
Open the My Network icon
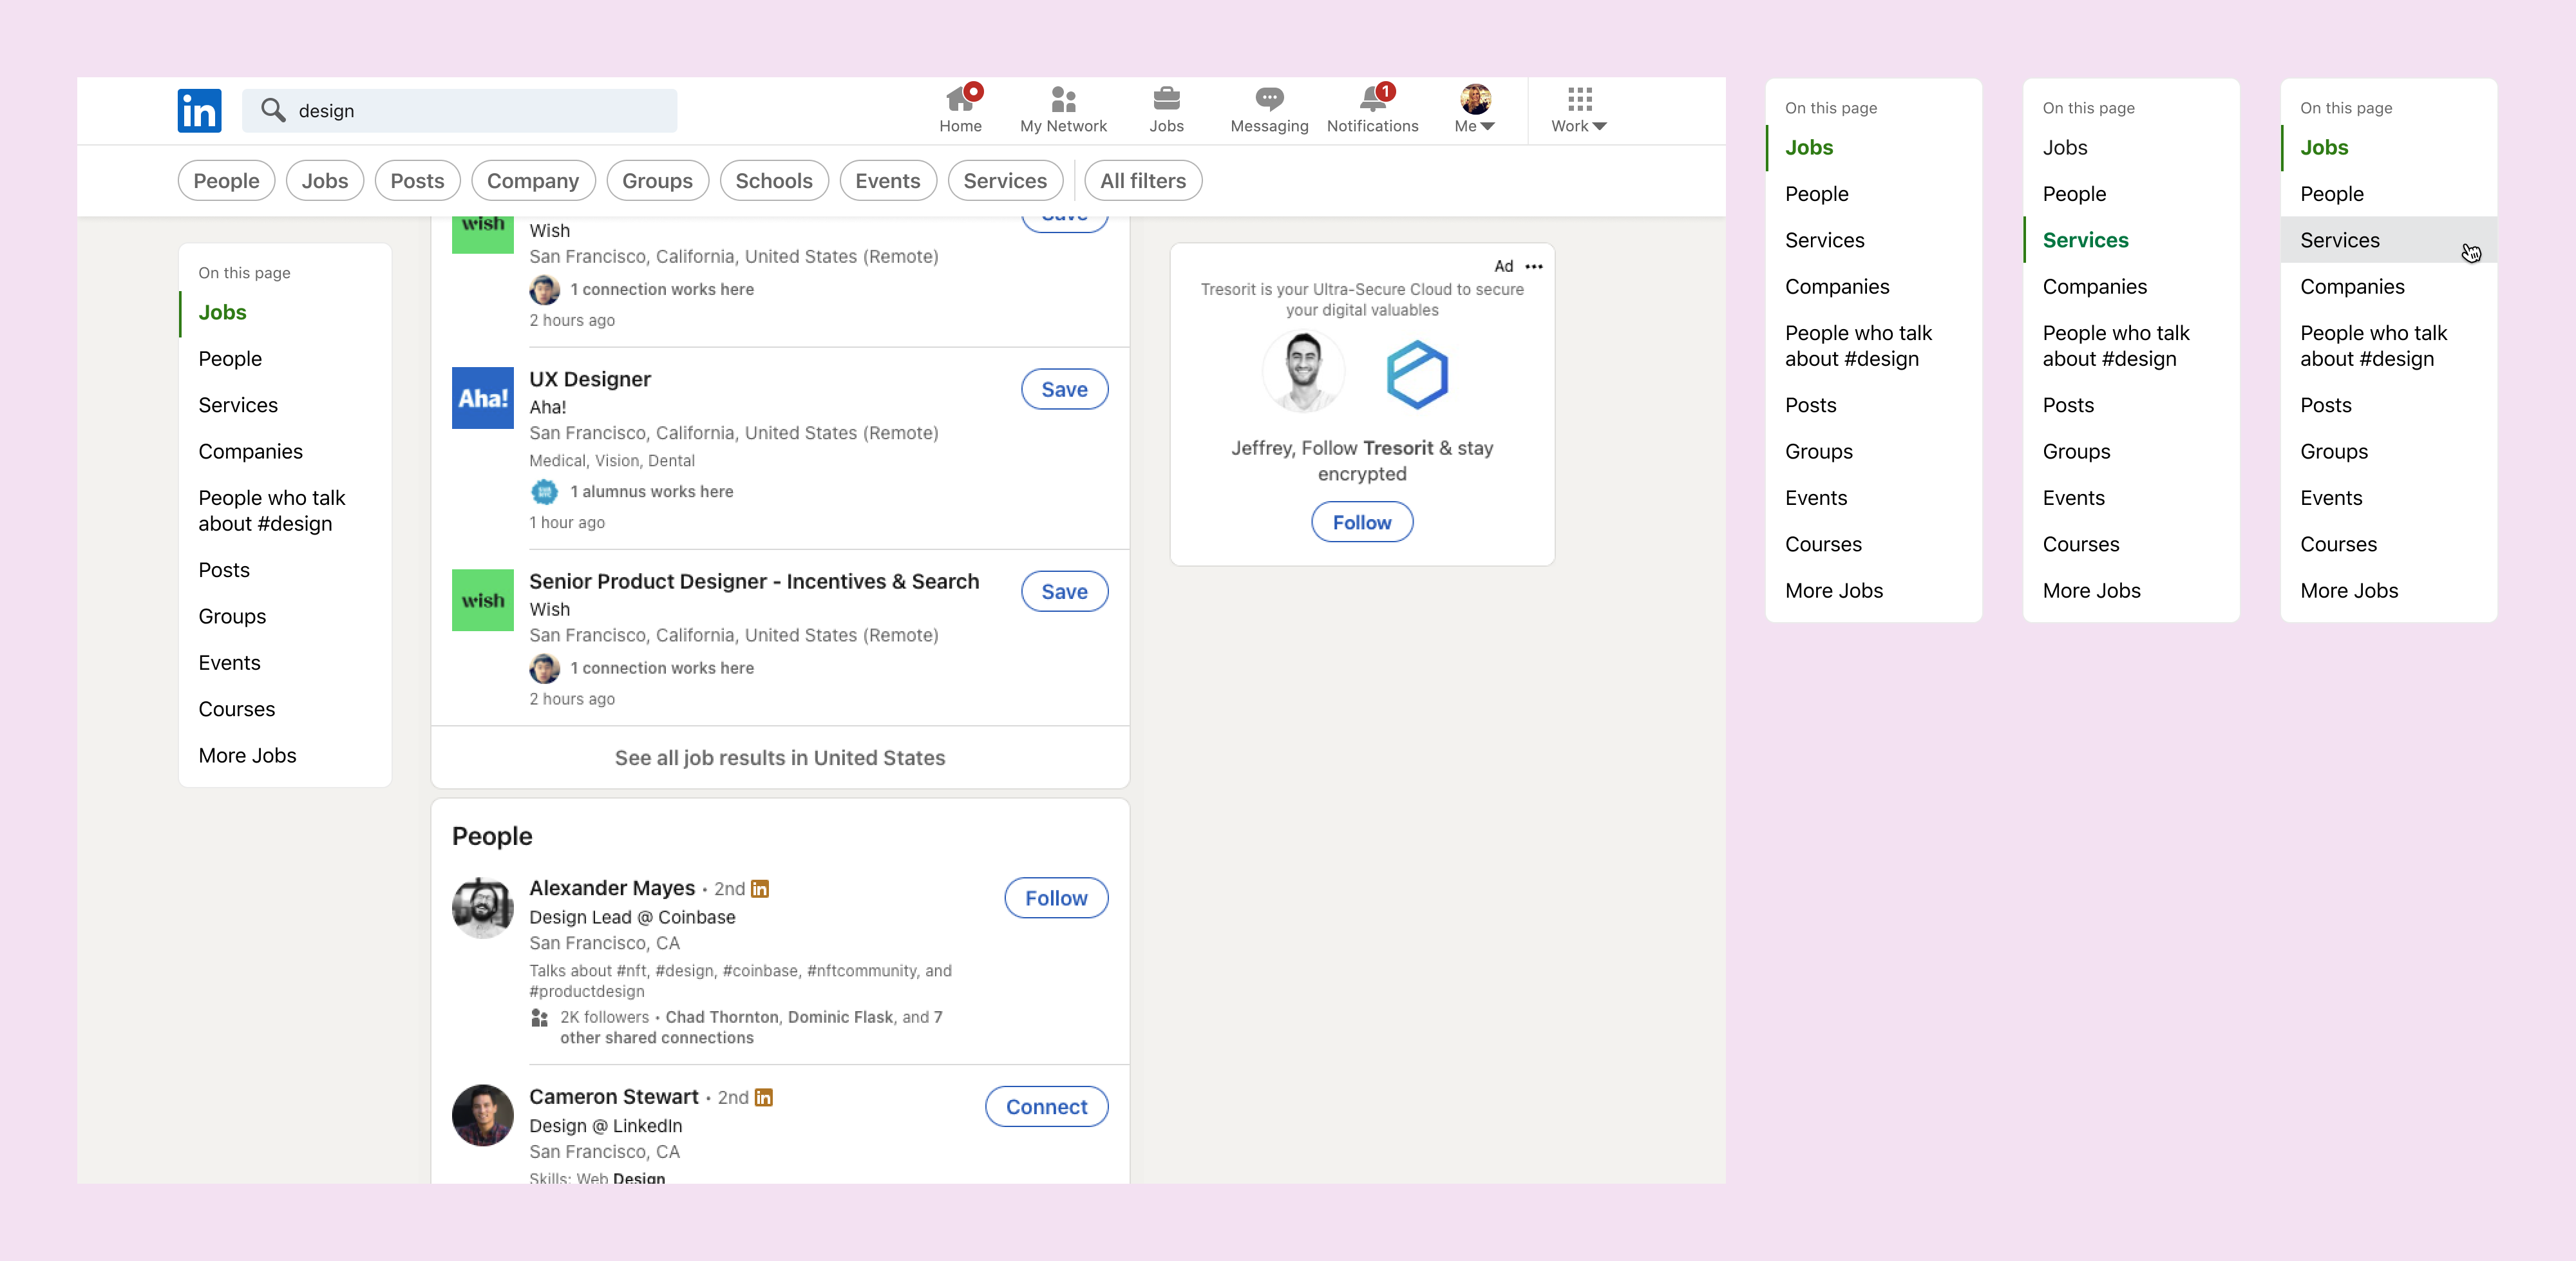pos(1063,100)
